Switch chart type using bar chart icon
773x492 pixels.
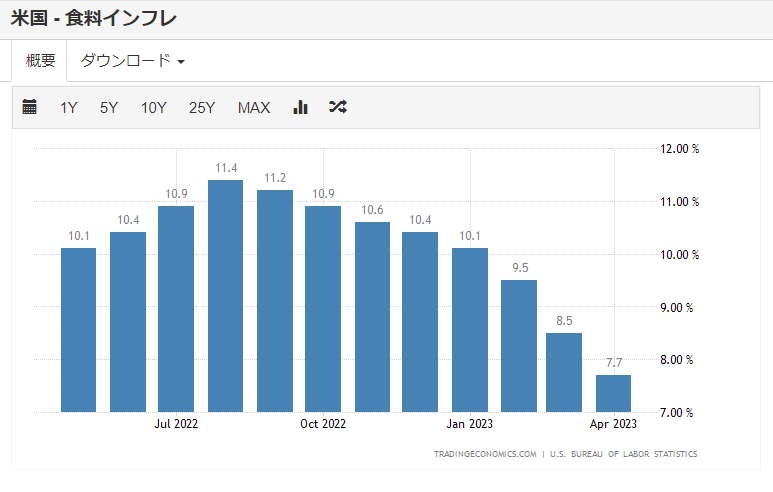coord(300,107)
